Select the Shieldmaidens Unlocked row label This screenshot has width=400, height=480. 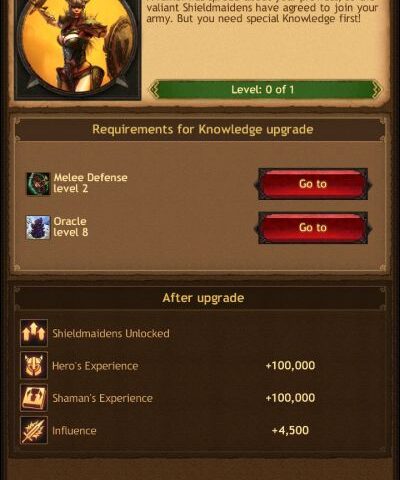111,333
